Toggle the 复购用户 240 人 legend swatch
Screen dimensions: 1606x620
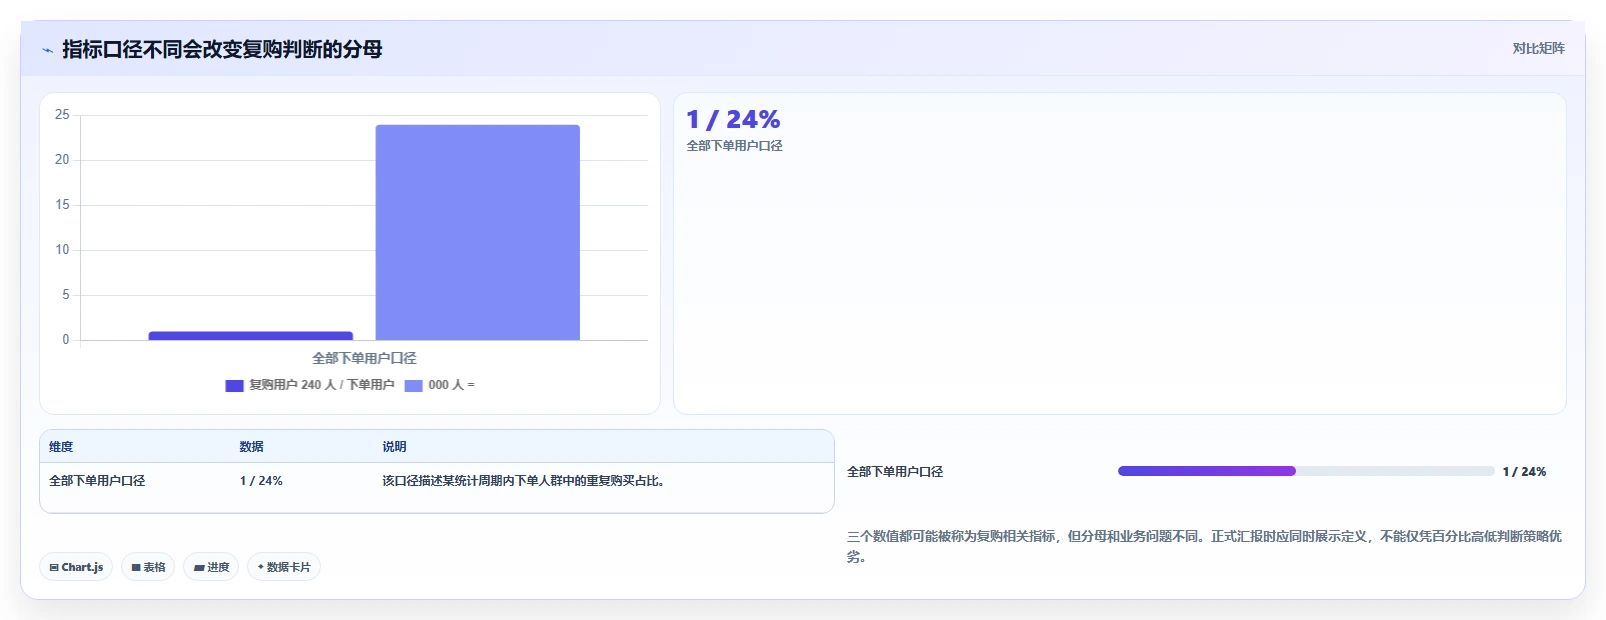click(235, 385)
